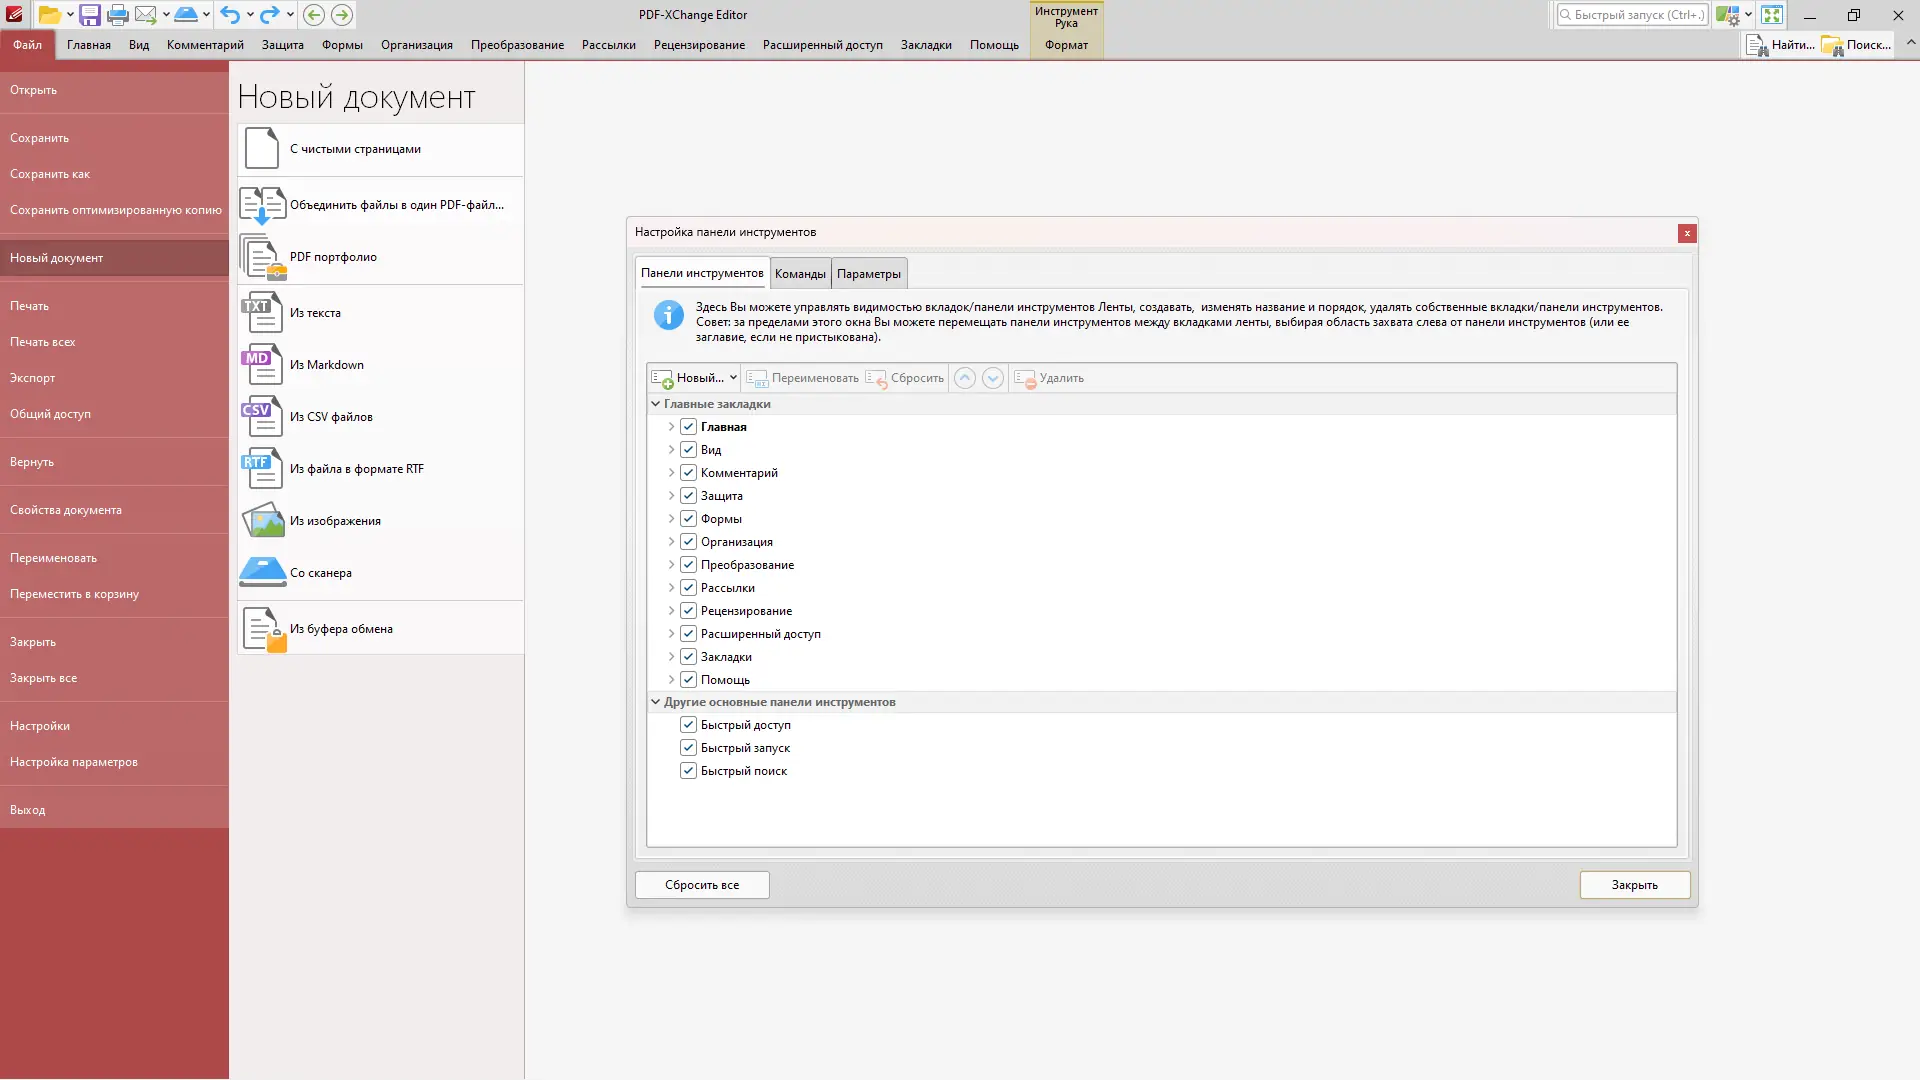Open the 'Преобразование' ribbon tab
The image size is (1920, 1080).
517,45
